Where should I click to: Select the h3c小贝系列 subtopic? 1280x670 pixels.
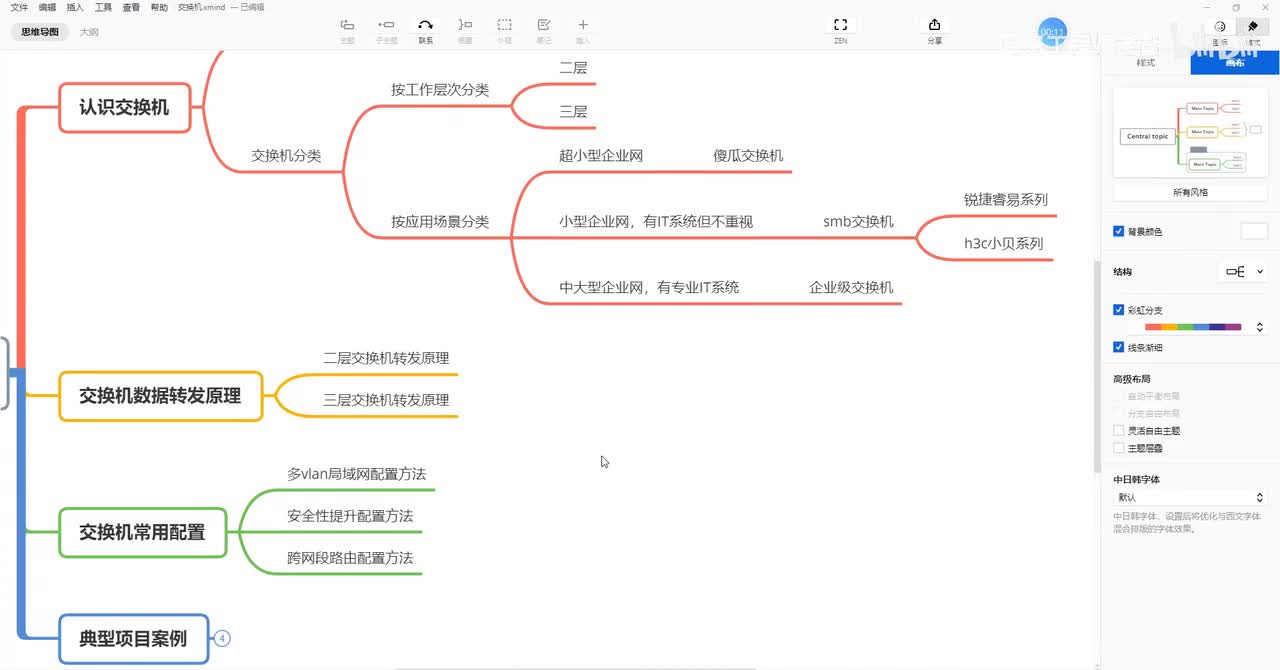[x=1003, y=243]
